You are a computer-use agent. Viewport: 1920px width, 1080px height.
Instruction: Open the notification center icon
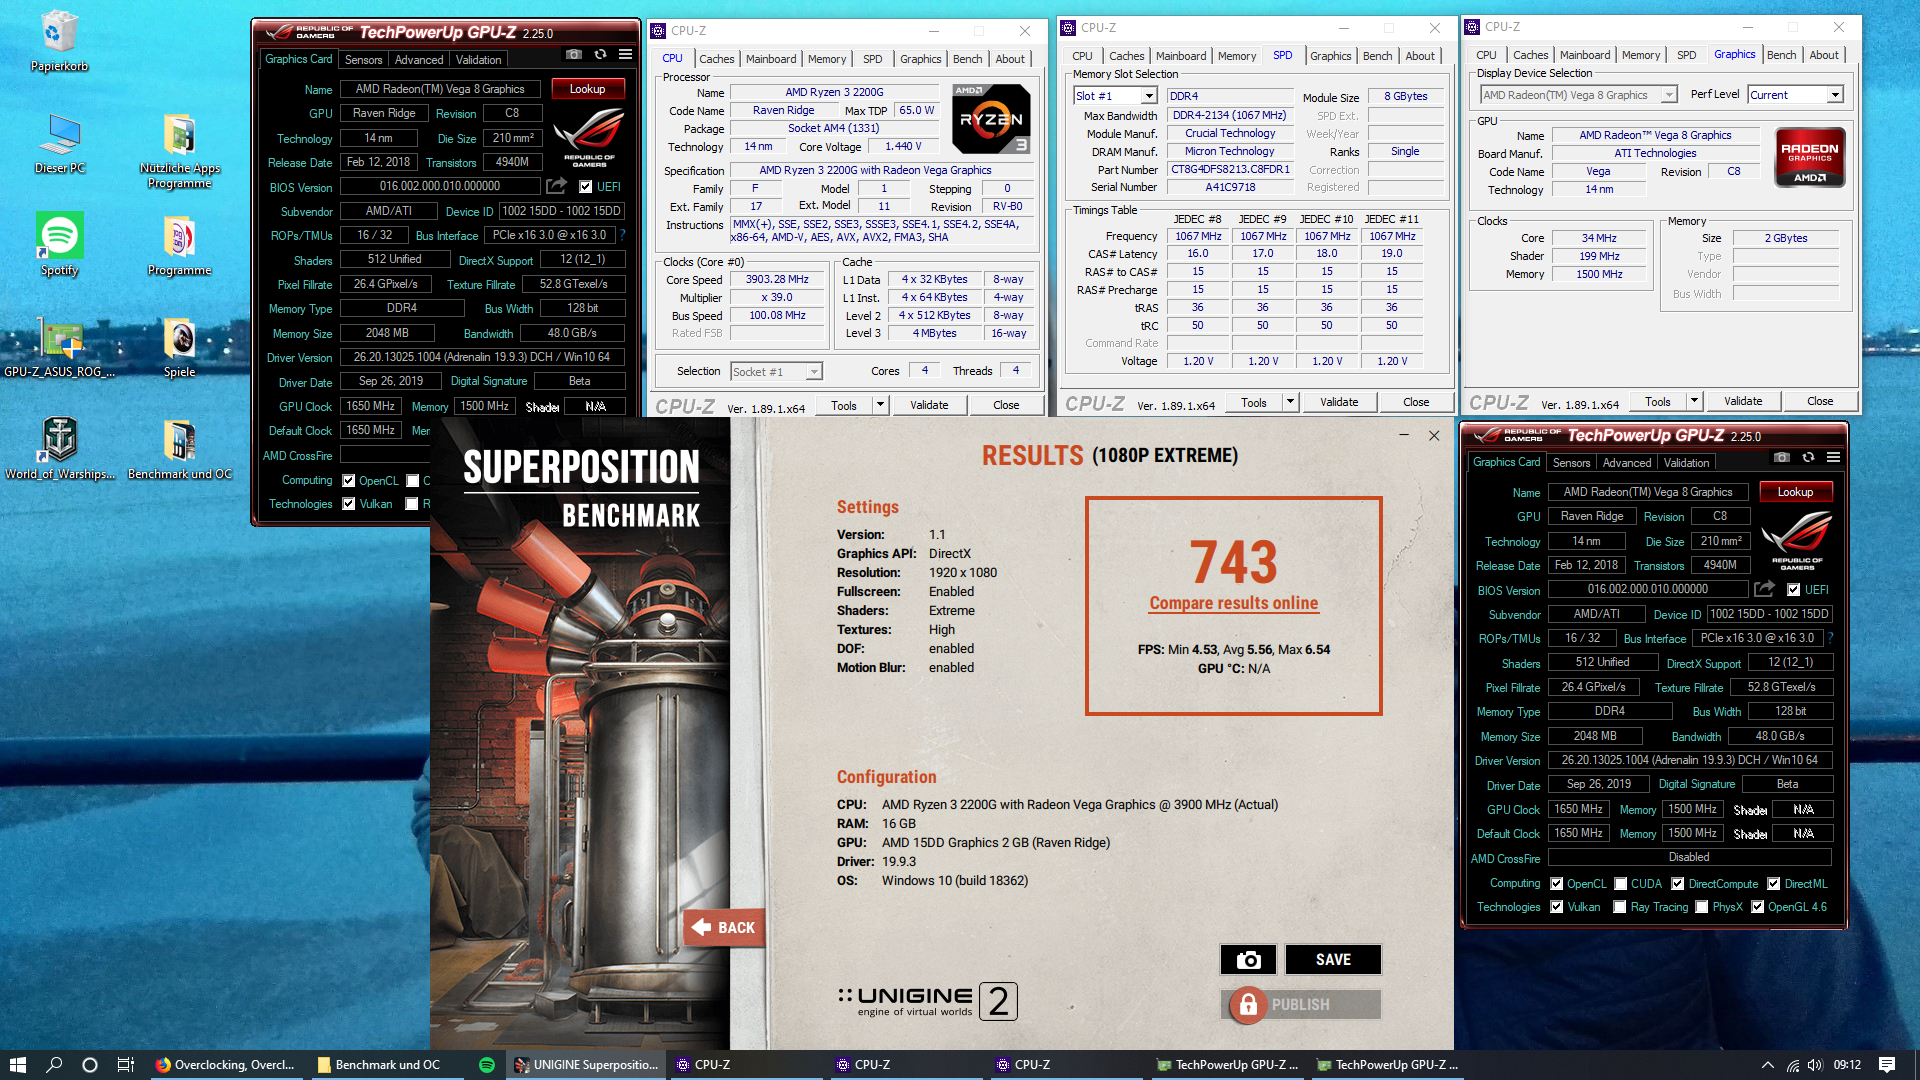pos(1887,1065)
